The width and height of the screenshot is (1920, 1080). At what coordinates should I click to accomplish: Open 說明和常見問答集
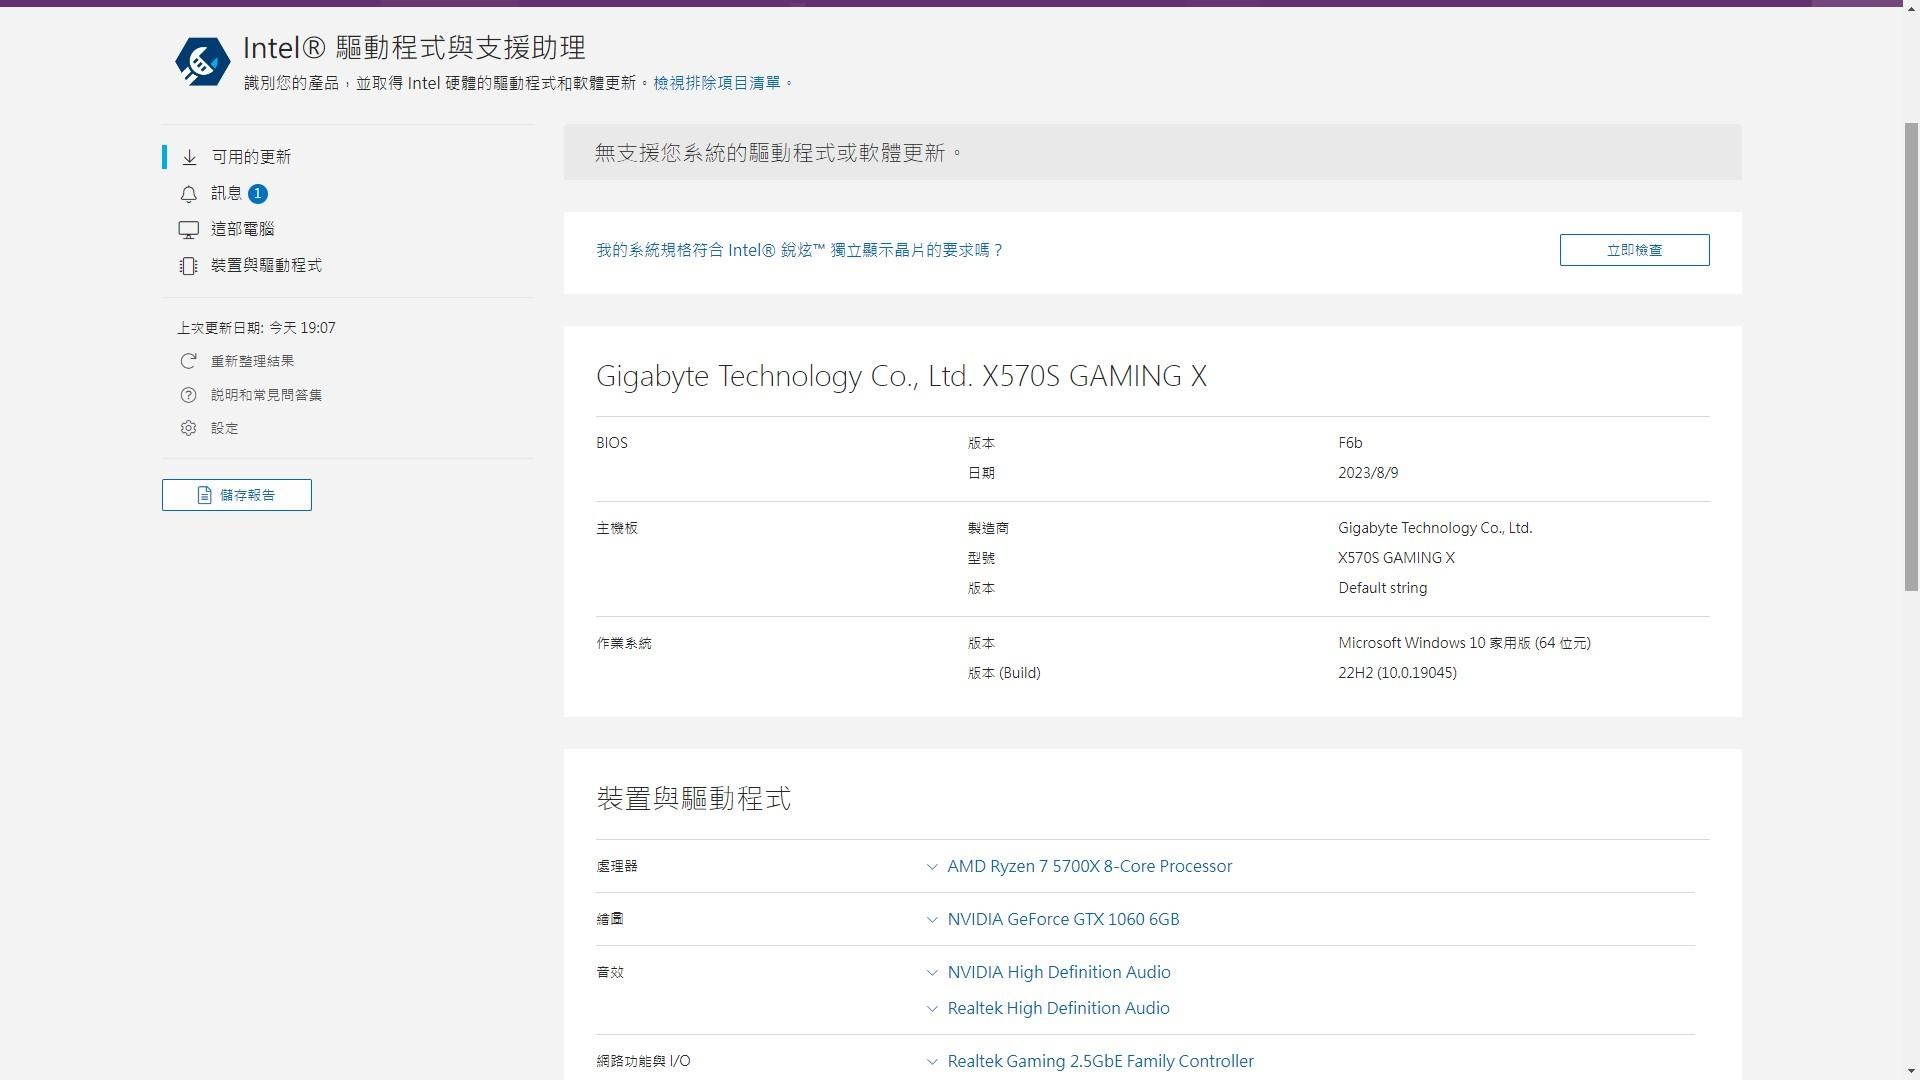click(266, 395)
